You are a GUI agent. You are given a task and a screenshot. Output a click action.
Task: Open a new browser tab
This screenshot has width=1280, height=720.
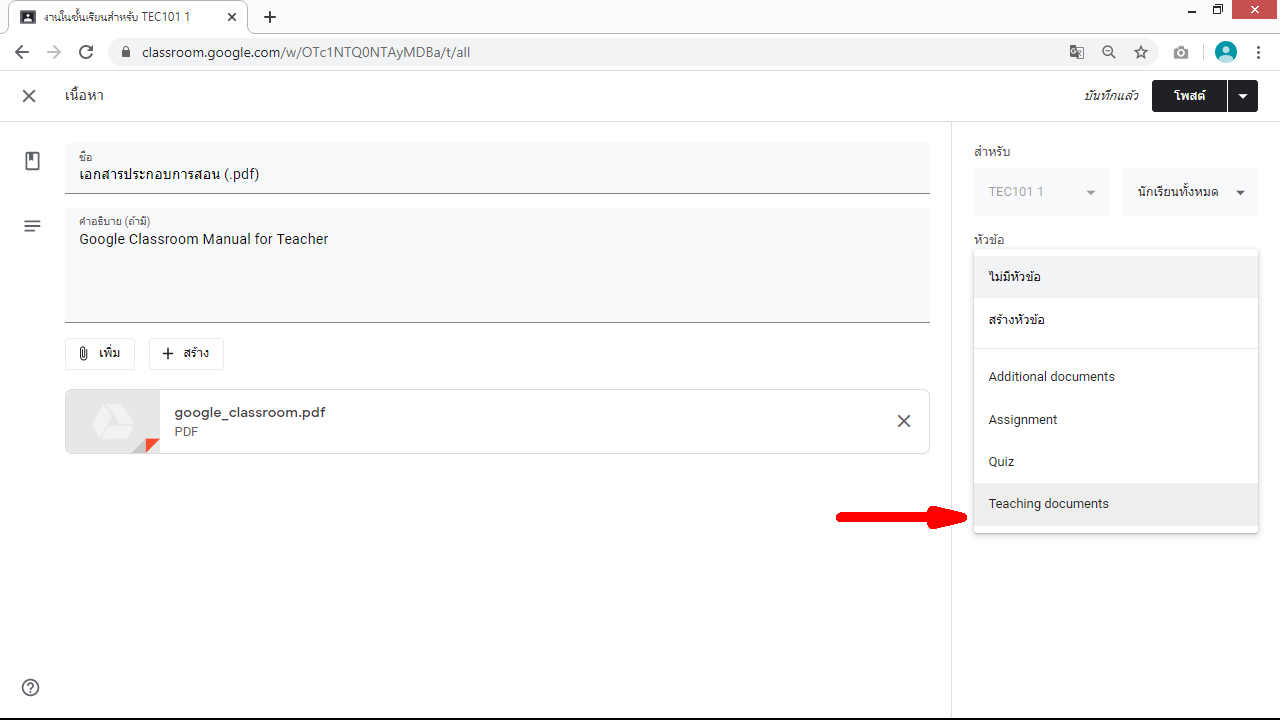[270, 17]
